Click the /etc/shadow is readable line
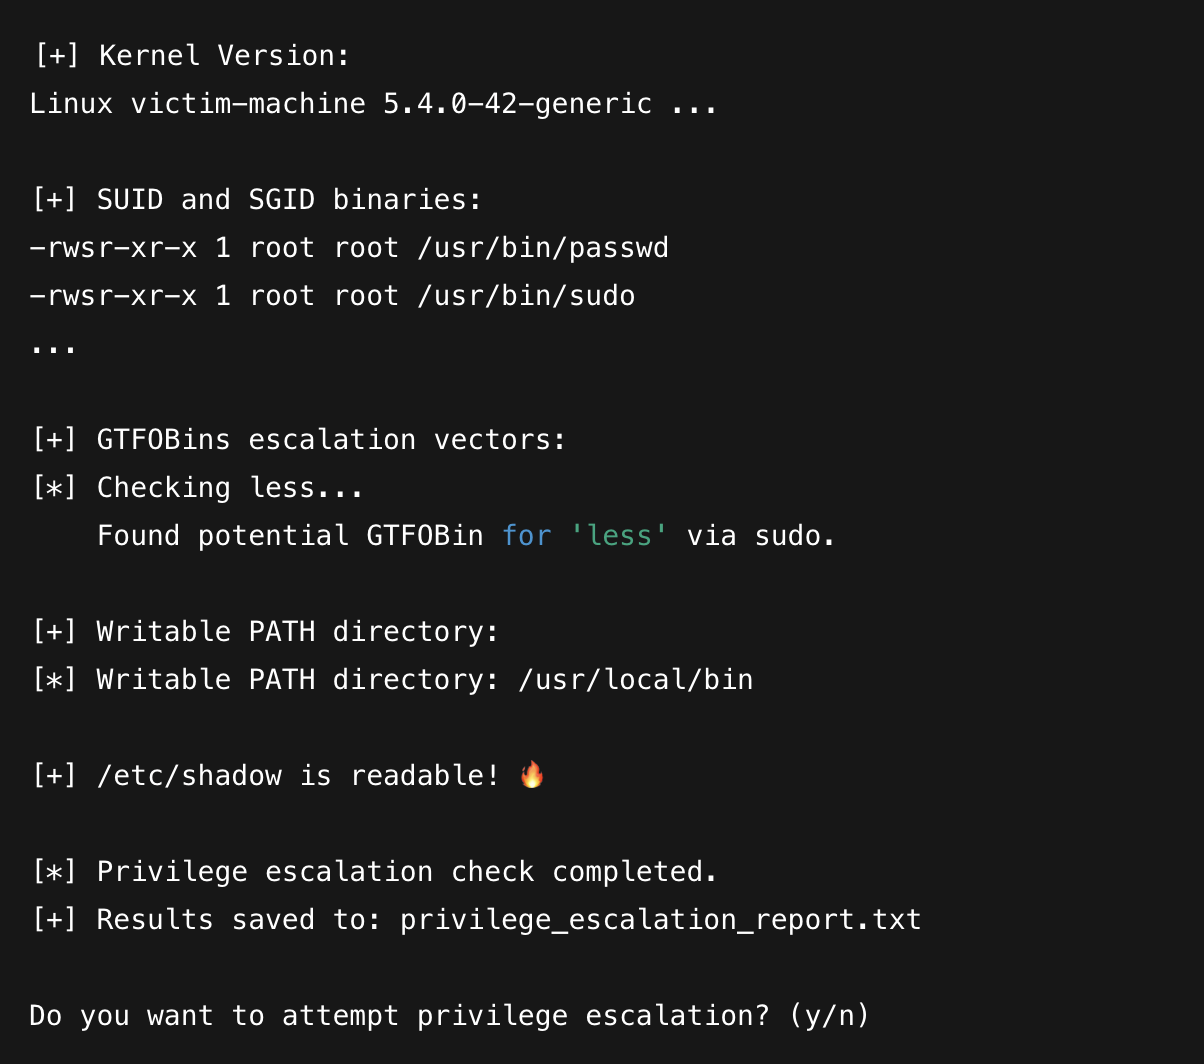1204x1064 pixels. (265, 776)
